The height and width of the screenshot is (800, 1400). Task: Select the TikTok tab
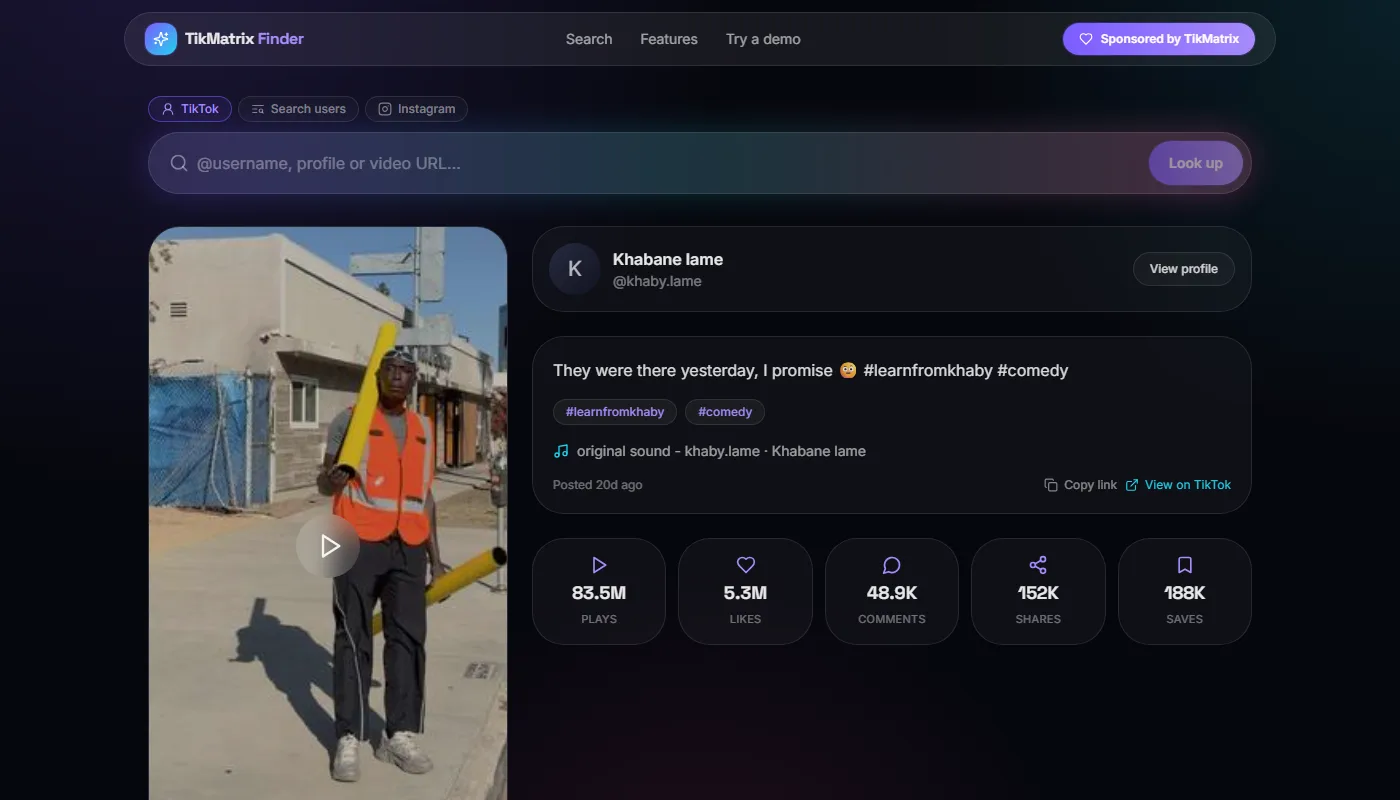[190, 109]
